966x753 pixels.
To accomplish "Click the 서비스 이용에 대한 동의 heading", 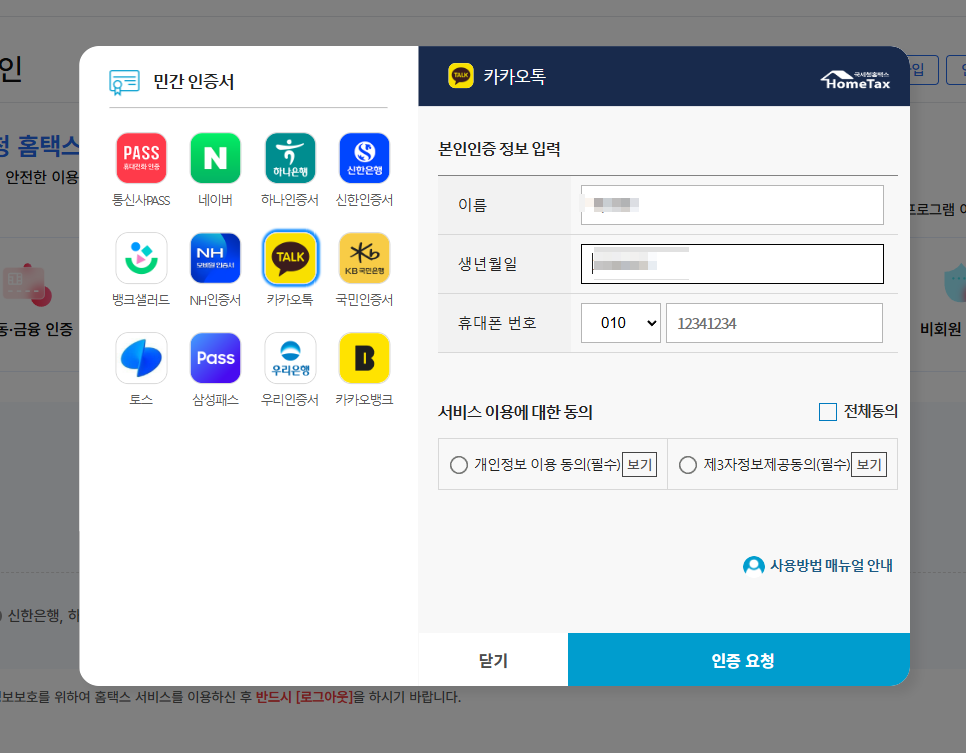I will click(515, 412).
